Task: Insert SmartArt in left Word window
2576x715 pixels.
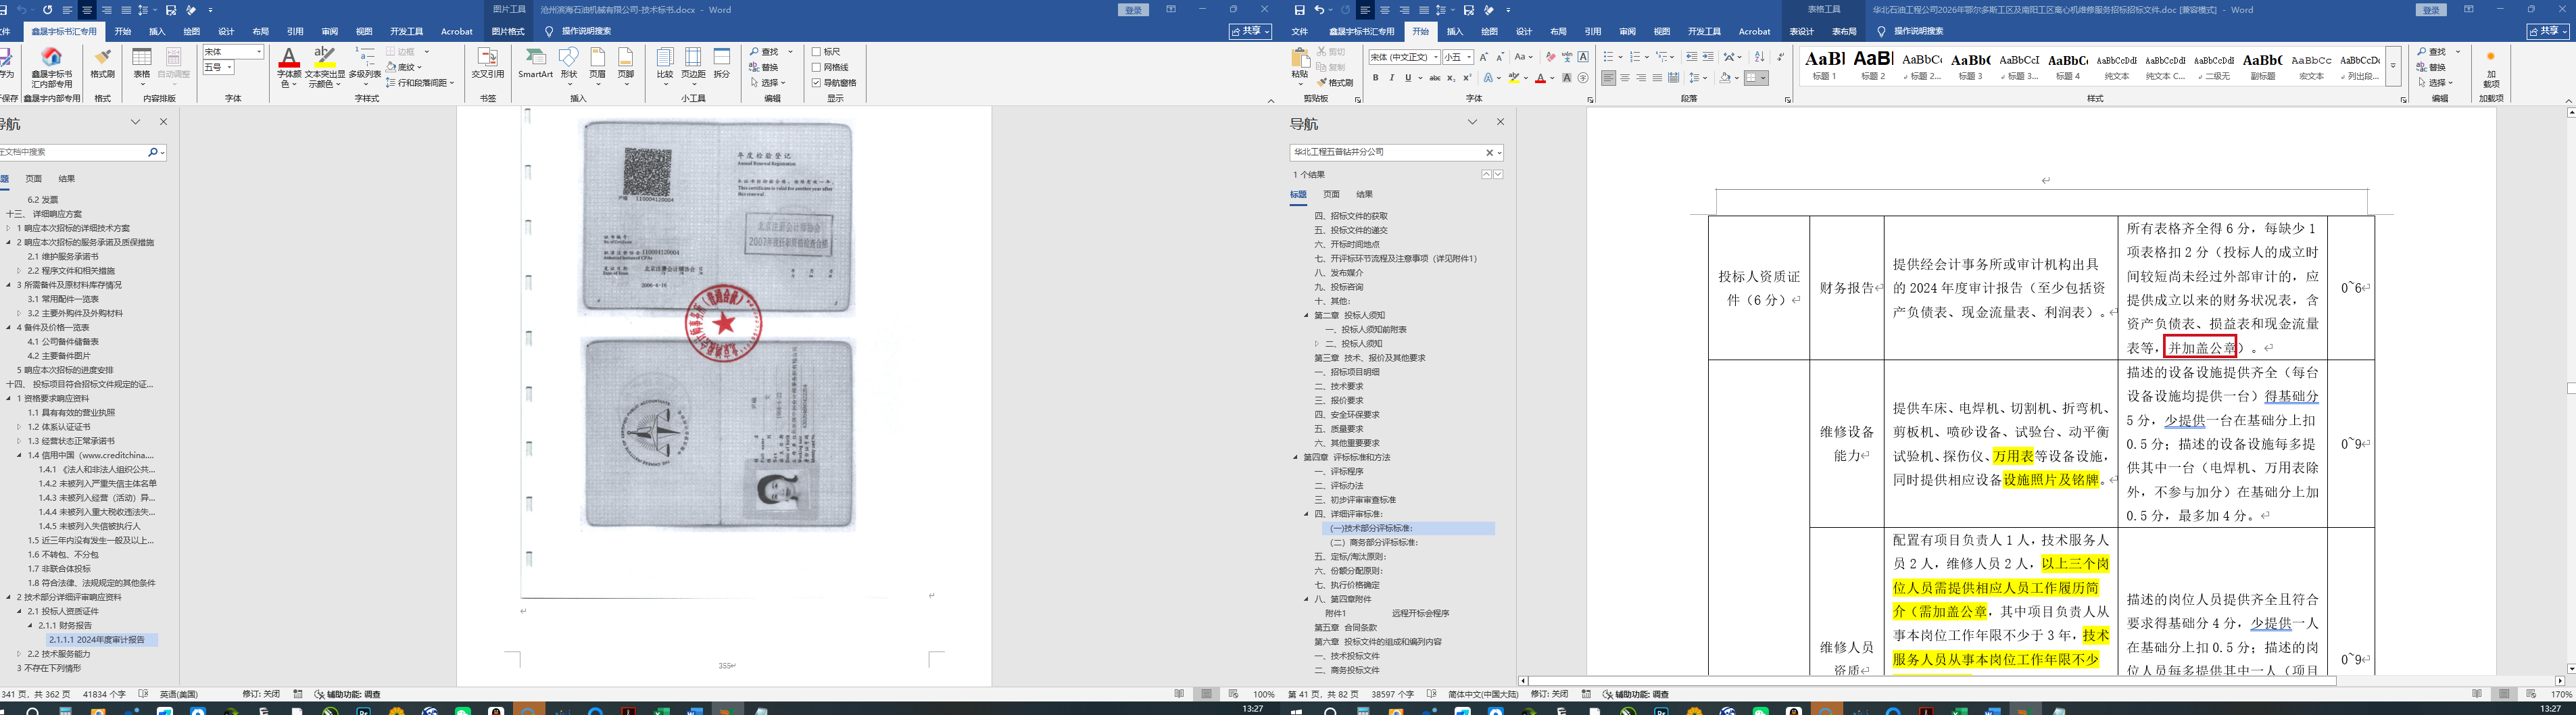Action: pyautogui.click(x=535, y=62)
